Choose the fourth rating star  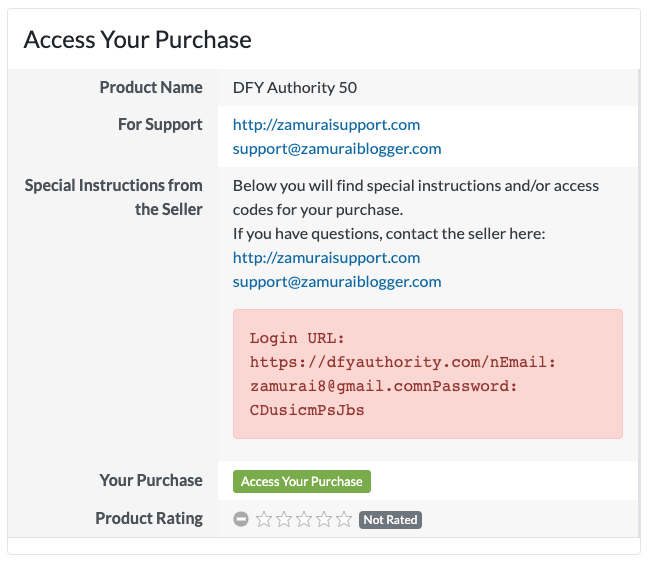click(x=325, y=519)
